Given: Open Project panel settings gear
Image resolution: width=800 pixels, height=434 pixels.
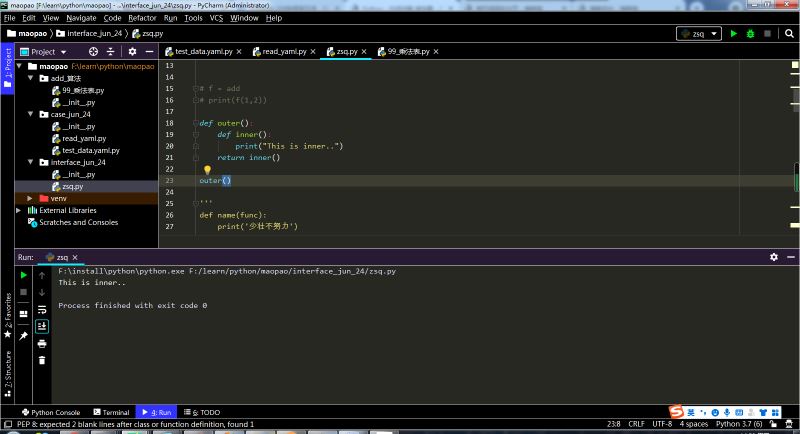Looking at the screenshot, I should tap(134, 51).
